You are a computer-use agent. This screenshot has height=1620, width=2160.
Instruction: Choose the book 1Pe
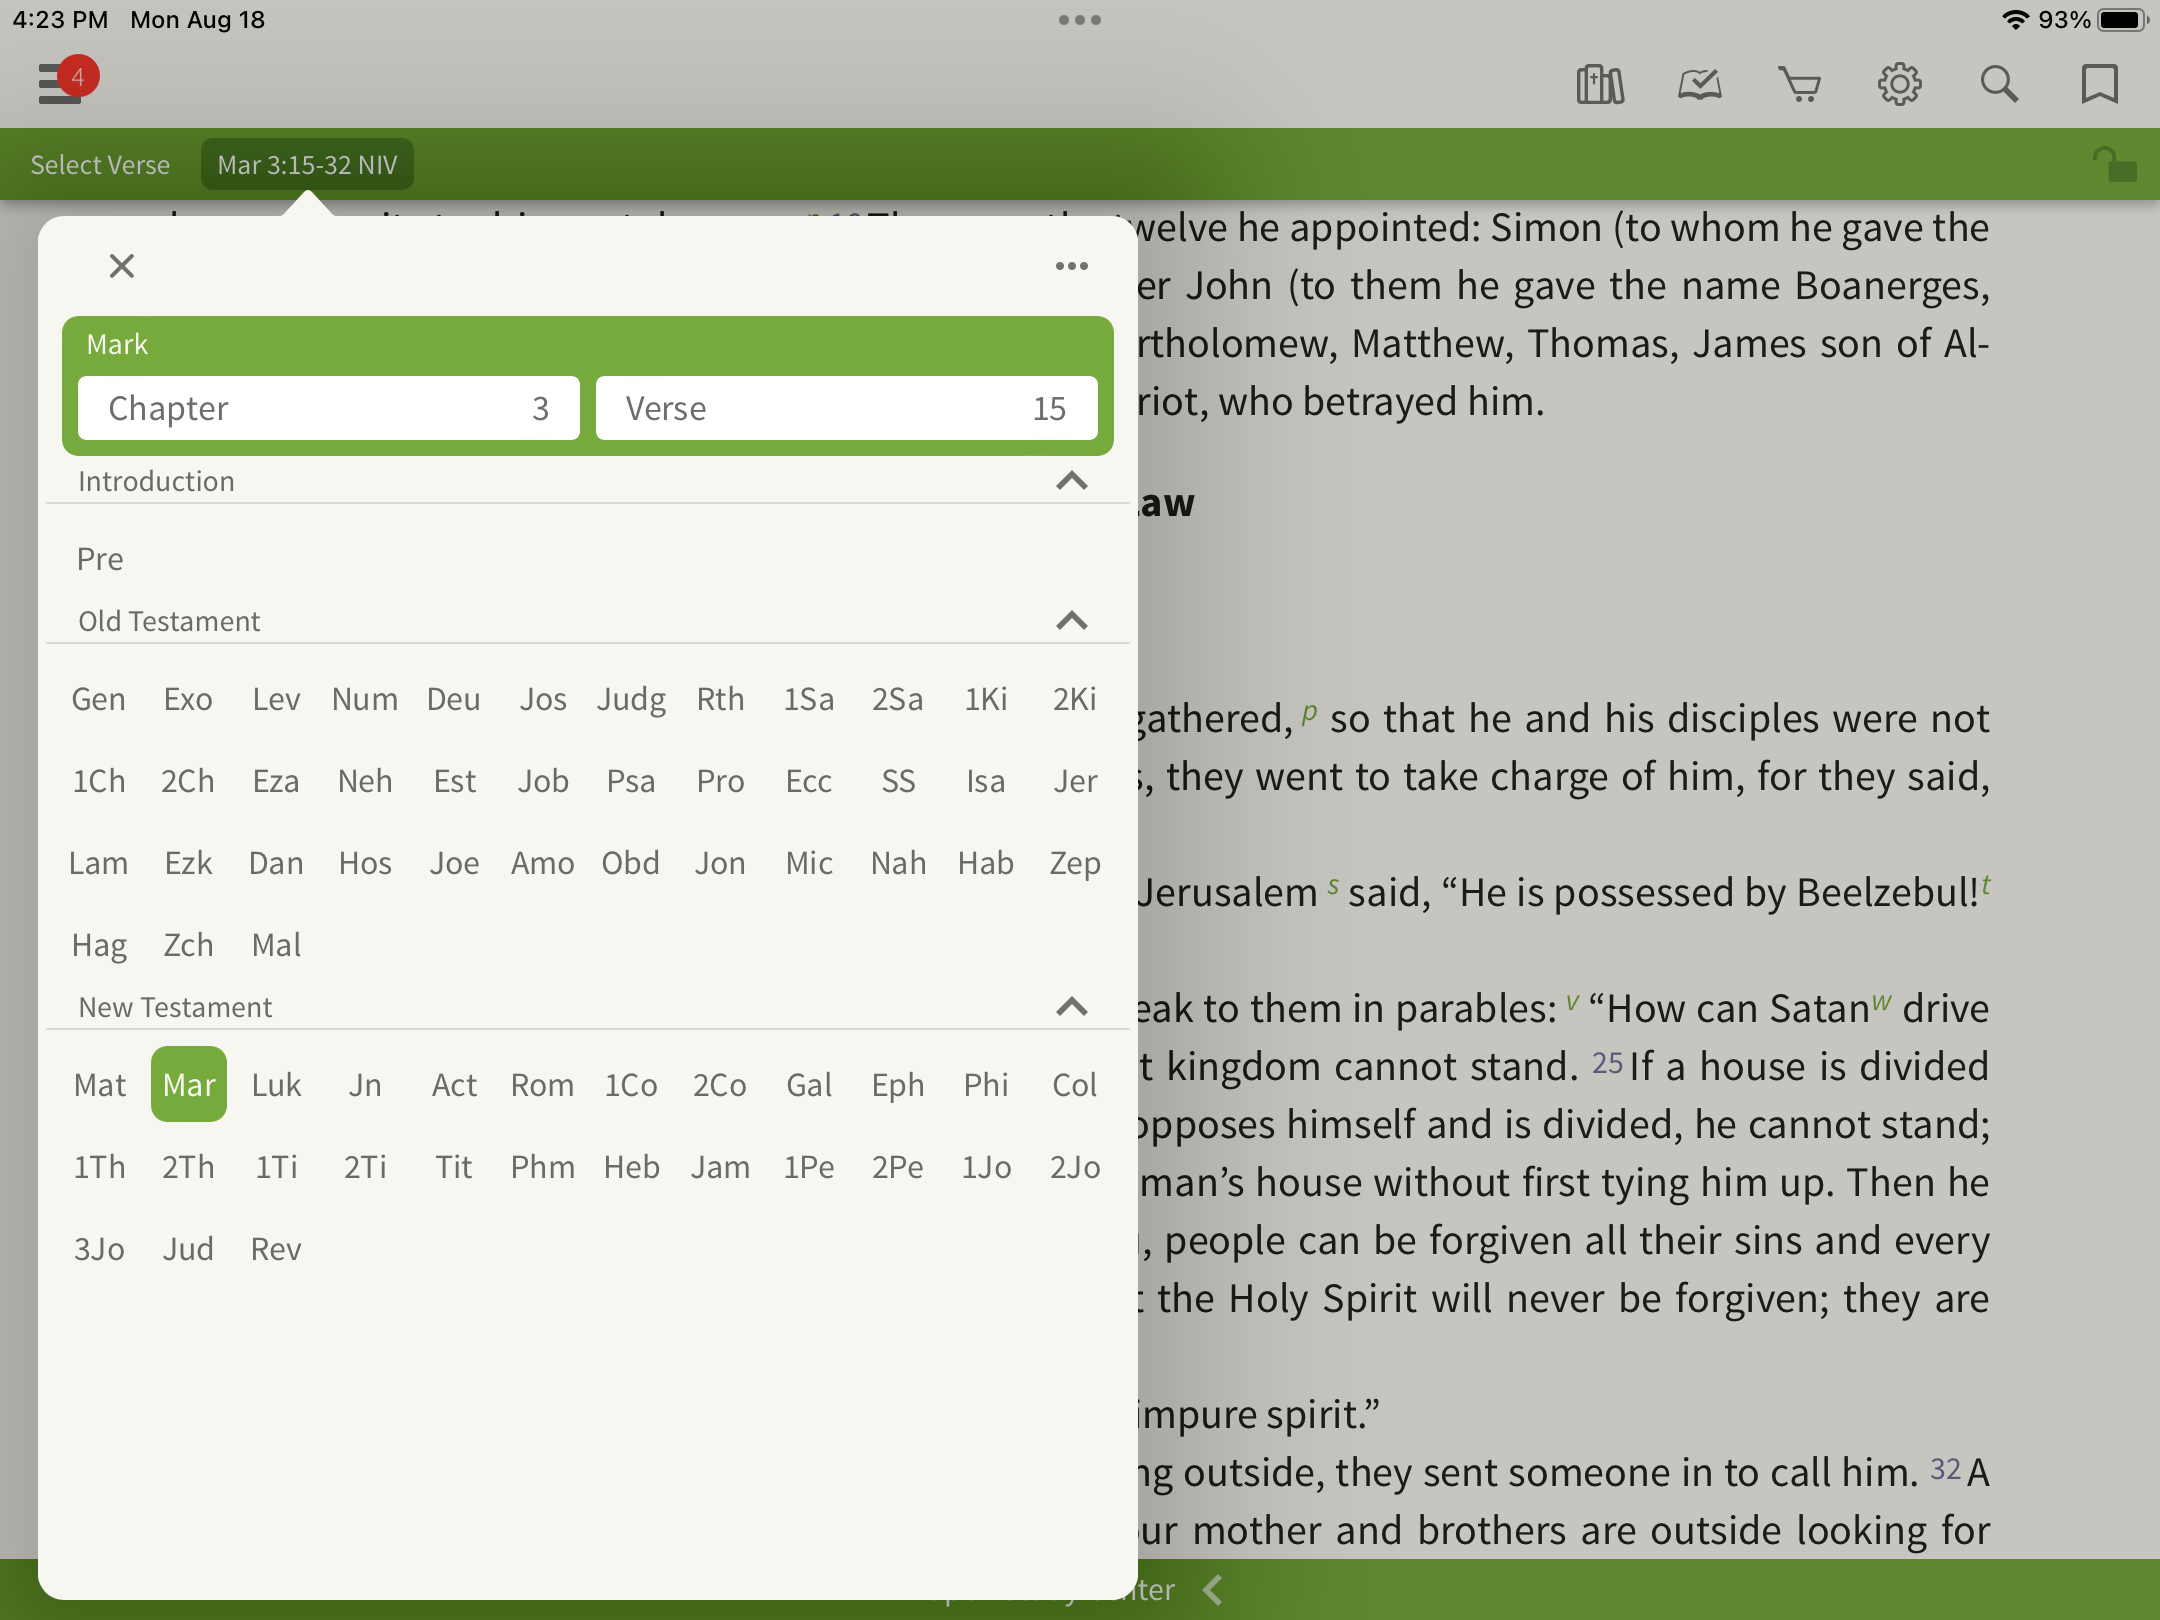coord(809,1167)
